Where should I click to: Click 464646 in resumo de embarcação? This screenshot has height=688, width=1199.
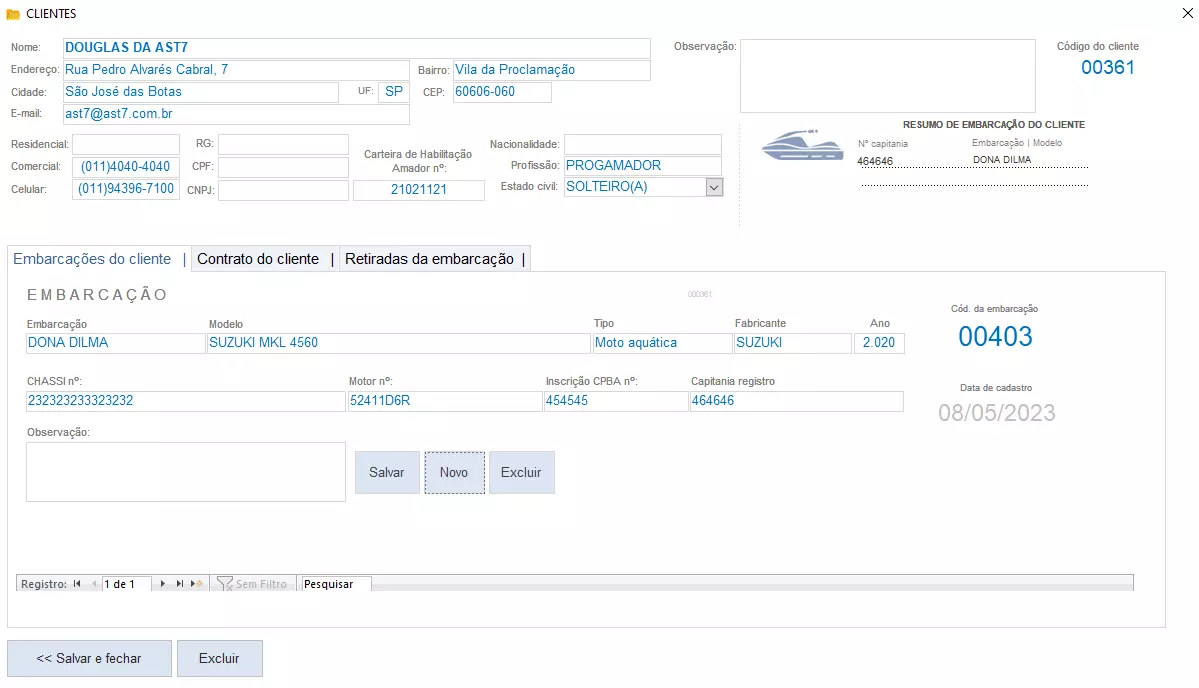875,161
